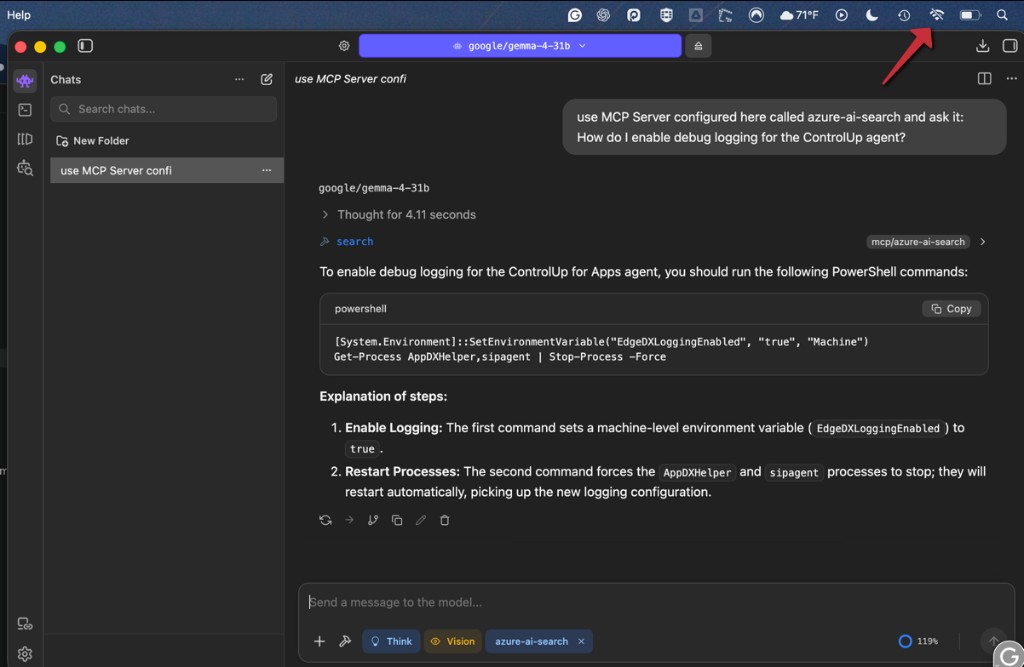Click the 'use MCP Server confi' chat title
This screenshot has height=667, width=1024.
coord(350,78)
